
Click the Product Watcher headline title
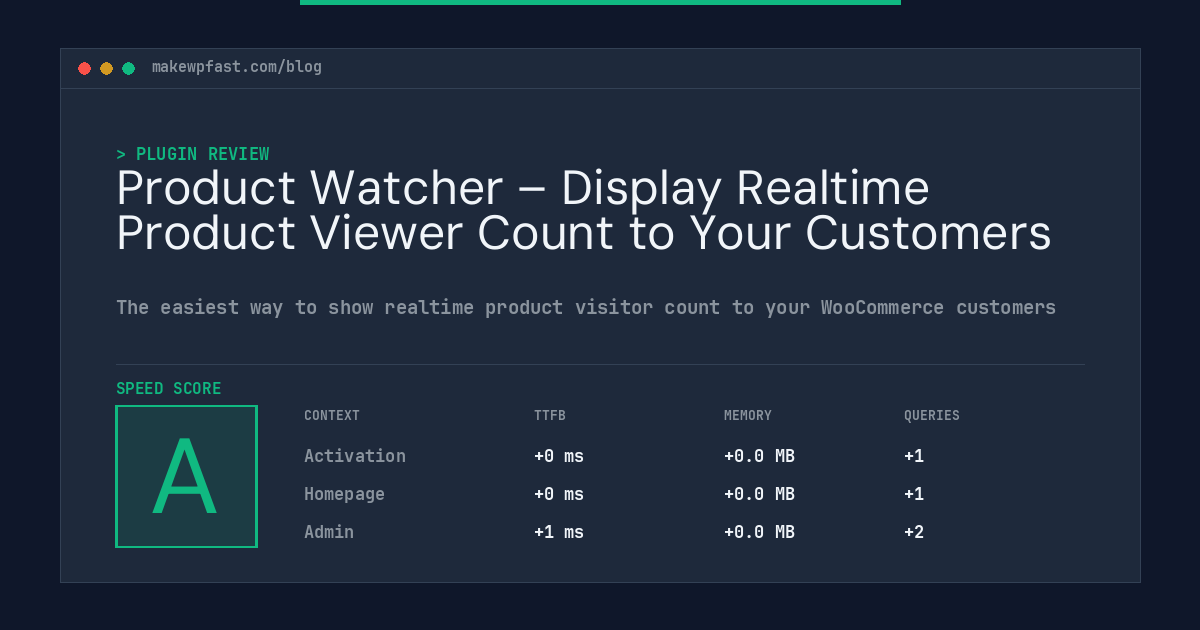coord(584,211)
